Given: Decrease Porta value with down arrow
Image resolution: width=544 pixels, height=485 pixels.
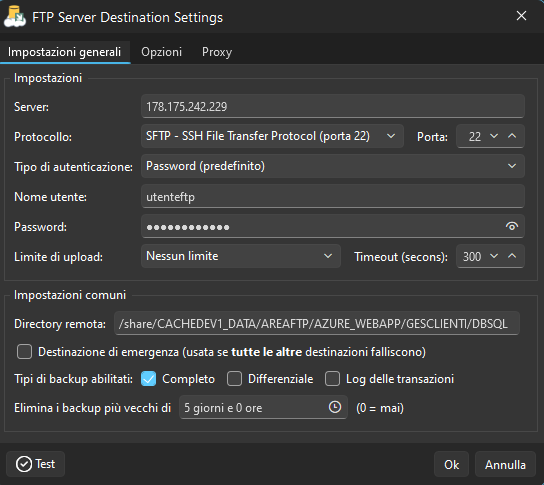Looking at the screenshot, I should click(494, 136).
